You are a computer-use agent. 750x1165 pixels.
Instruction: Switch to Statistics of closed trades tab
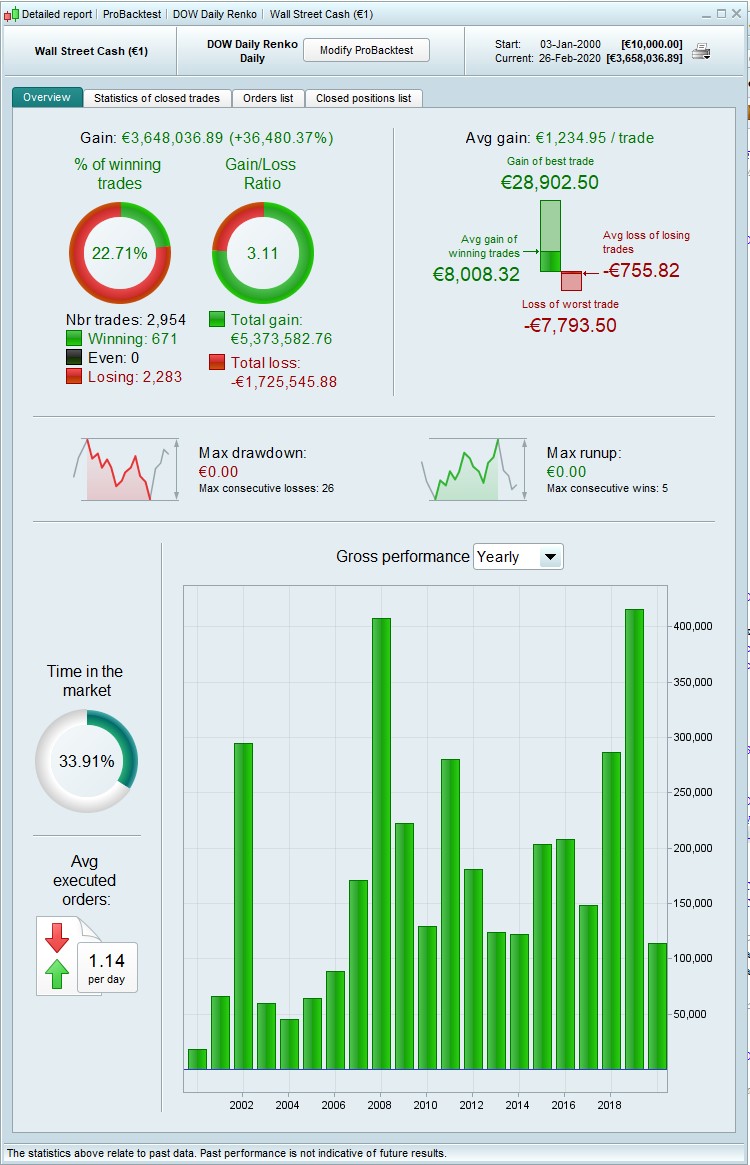pos(157,98)
